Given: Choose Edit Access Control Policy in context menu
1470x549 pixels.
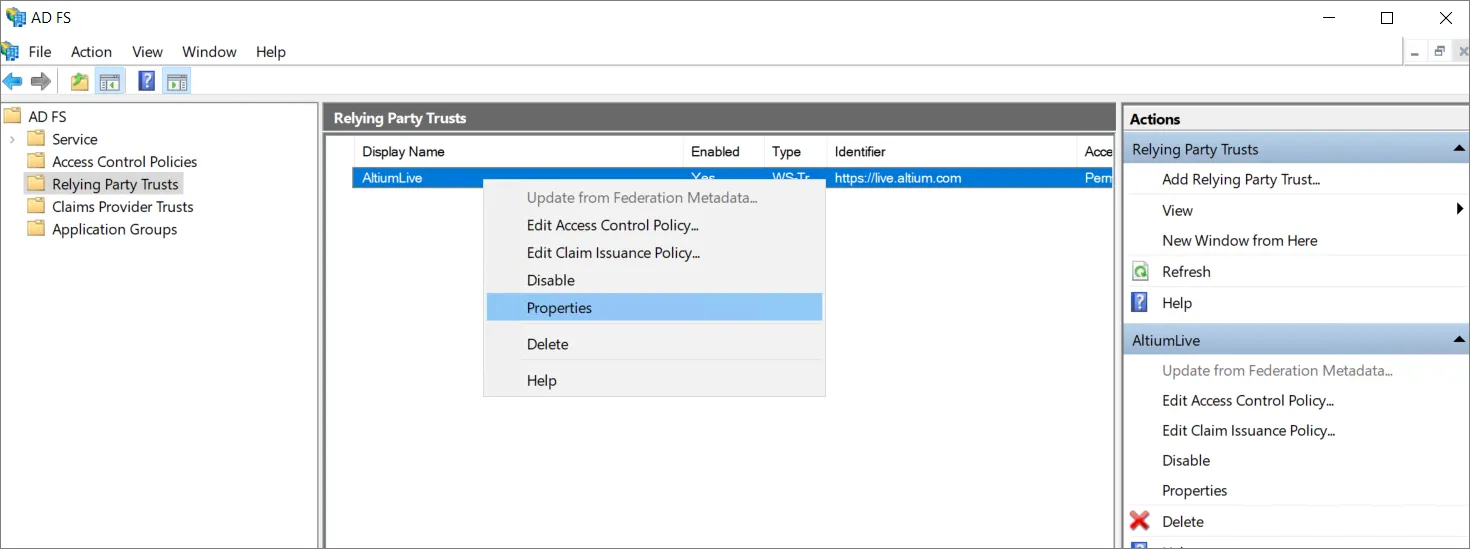Looking at the screenshot, I should coord(654,225).
